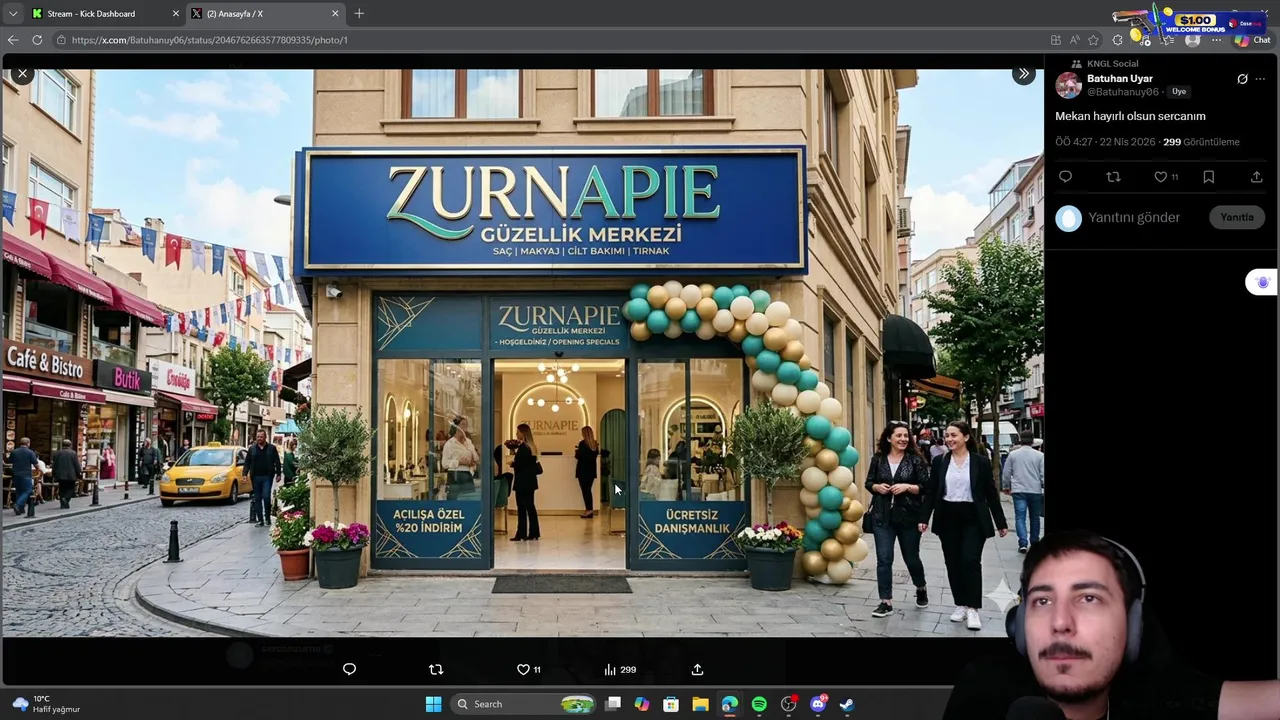This screenshot has height=720, width=1280.
Task: Click the '299 Görüntüleme' views count
Action: (1201, 142)
